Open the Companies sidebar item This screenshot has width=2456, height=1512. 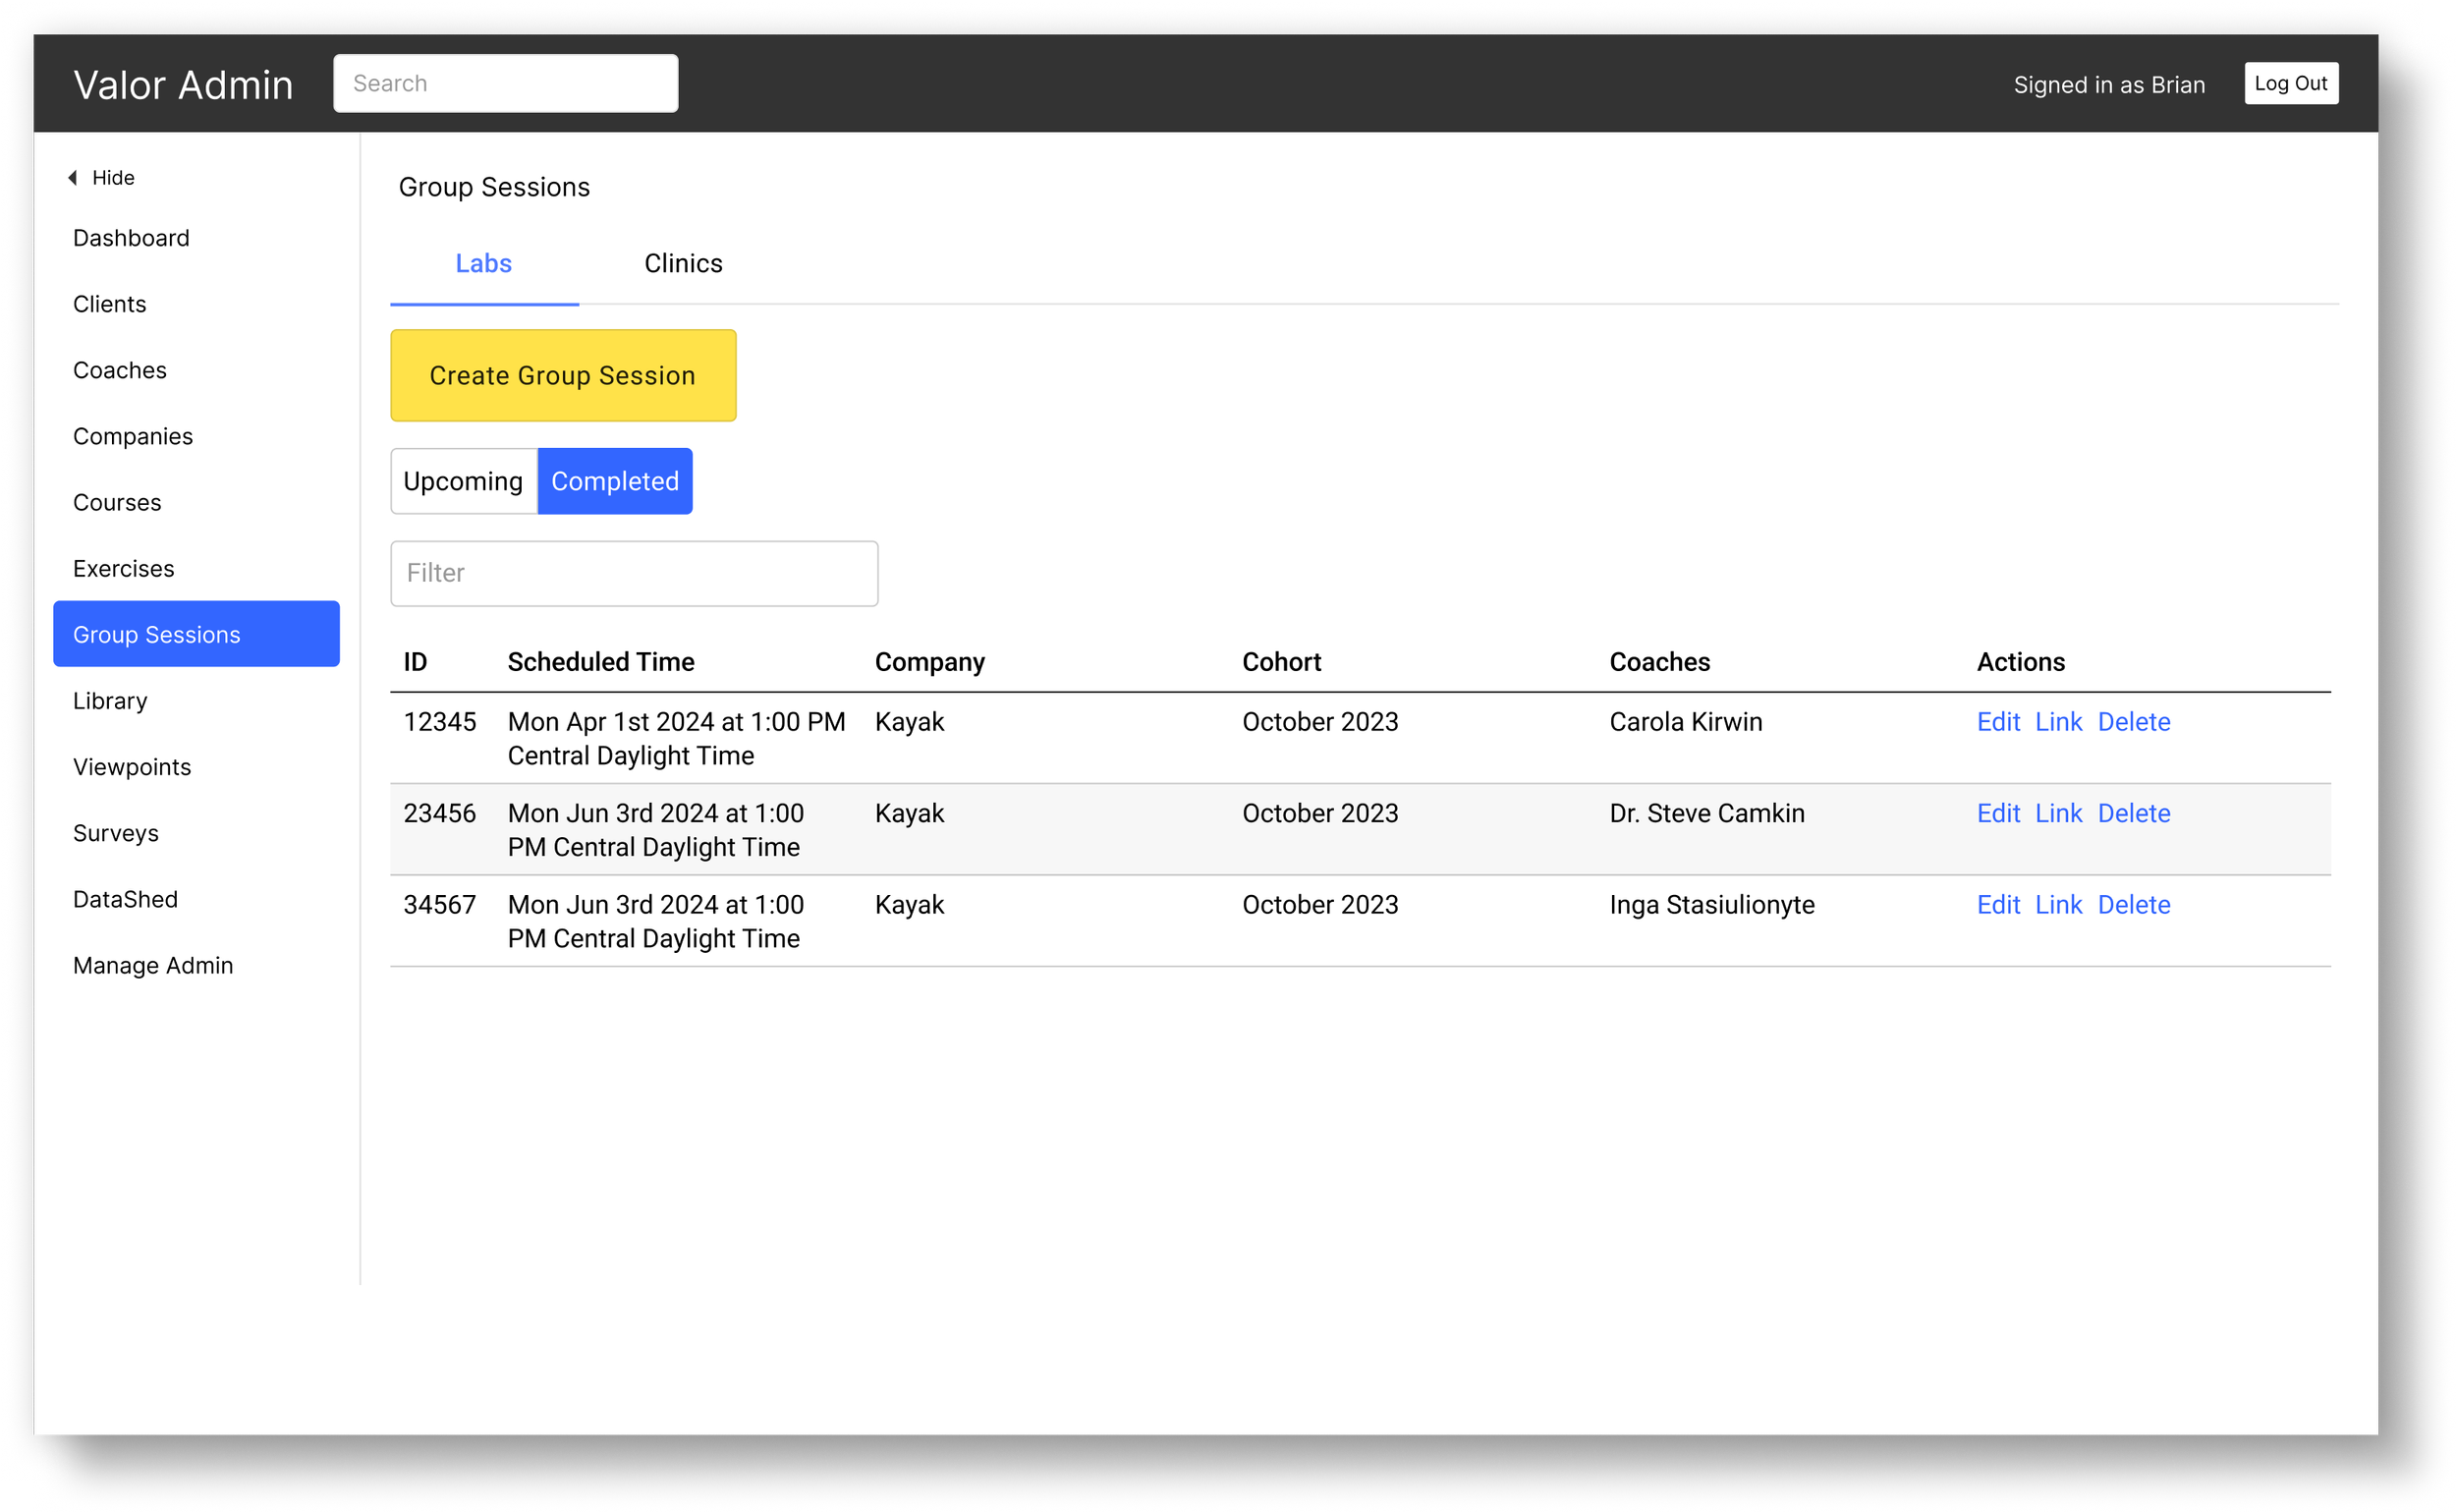point(132,436)
